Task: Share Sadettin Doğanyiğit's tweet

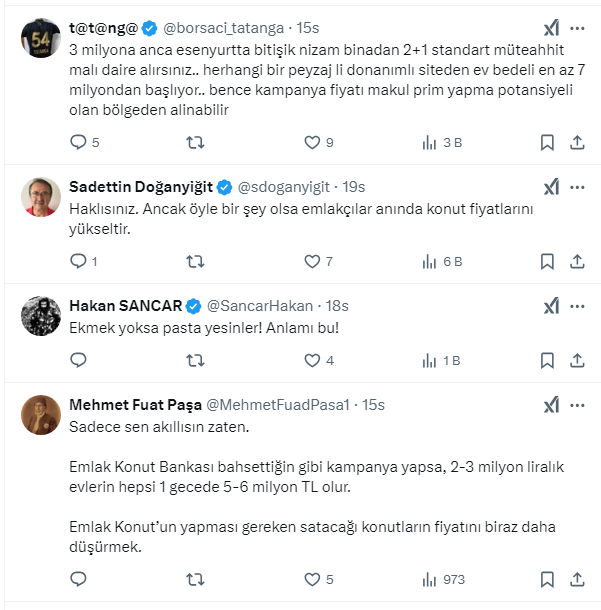Action: coord(577,261)
